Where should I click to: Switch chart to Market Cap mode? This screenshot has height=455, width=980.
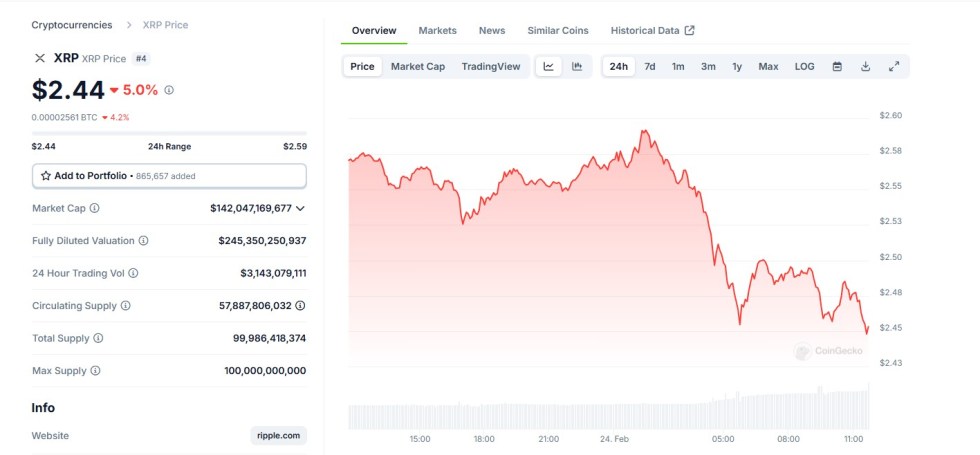click(417, 67)
